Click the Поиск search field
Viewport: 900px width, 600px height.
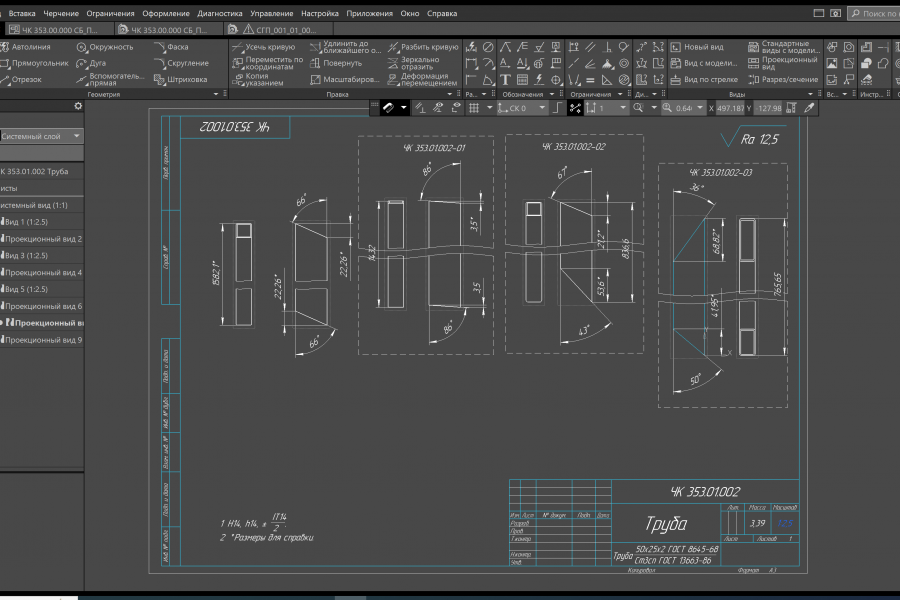(874, 13)
